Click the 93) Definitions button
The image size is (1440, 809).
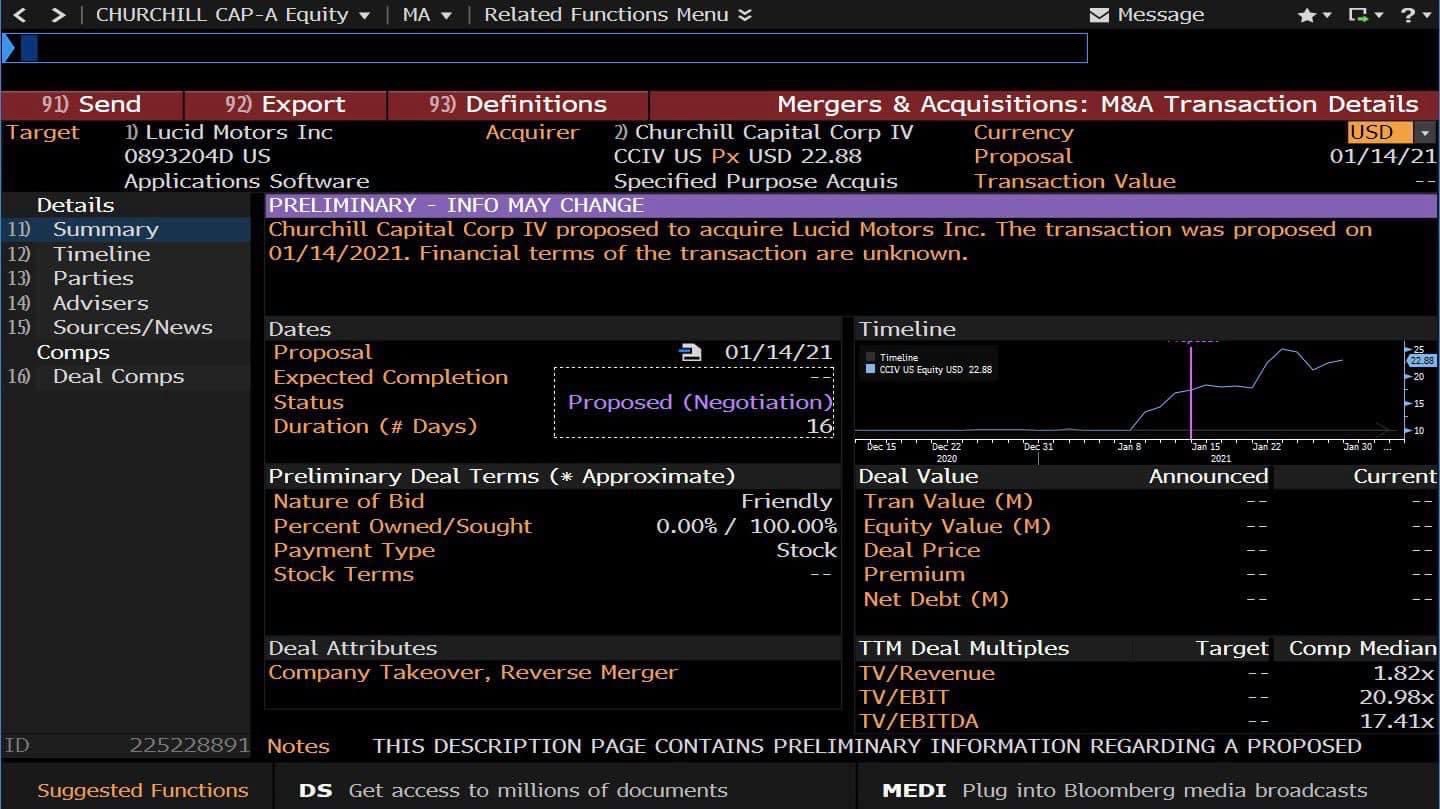tap(517, 104)
